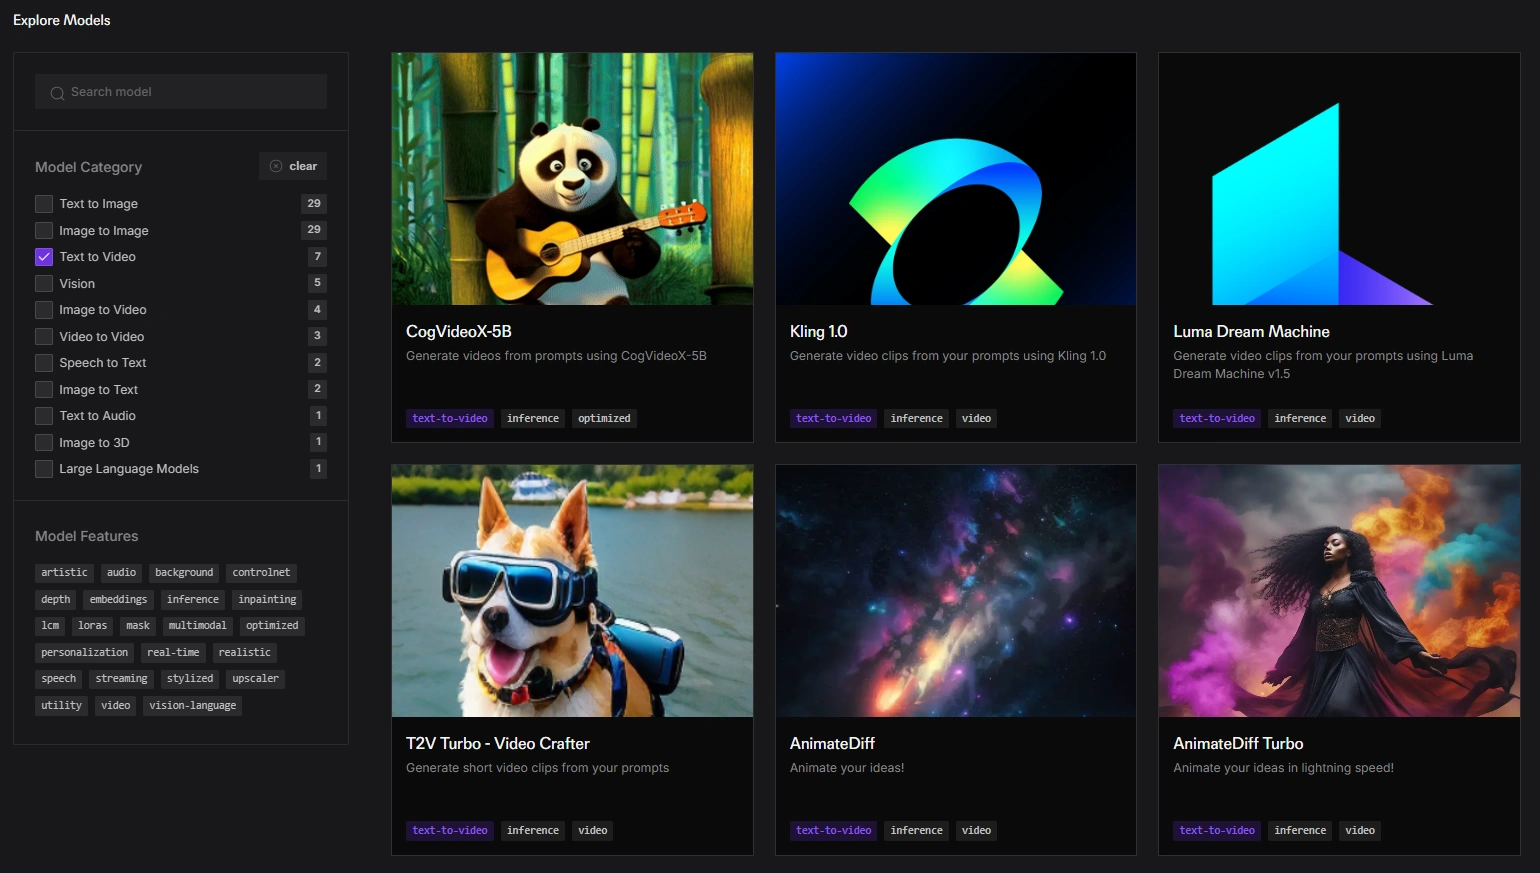Filter by the artistic feature tag
This screenshot has height=873, width=1540.
point(64,573)
